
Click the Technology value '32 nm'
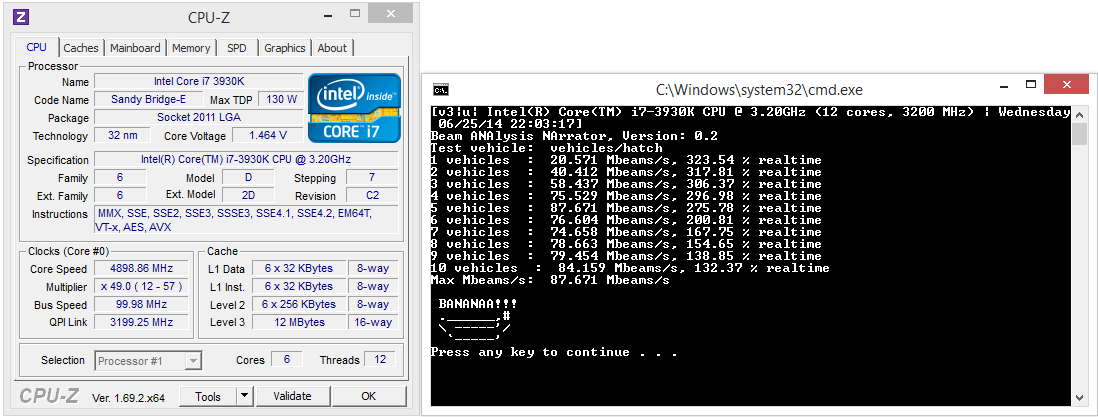click(x=123, y=135)
